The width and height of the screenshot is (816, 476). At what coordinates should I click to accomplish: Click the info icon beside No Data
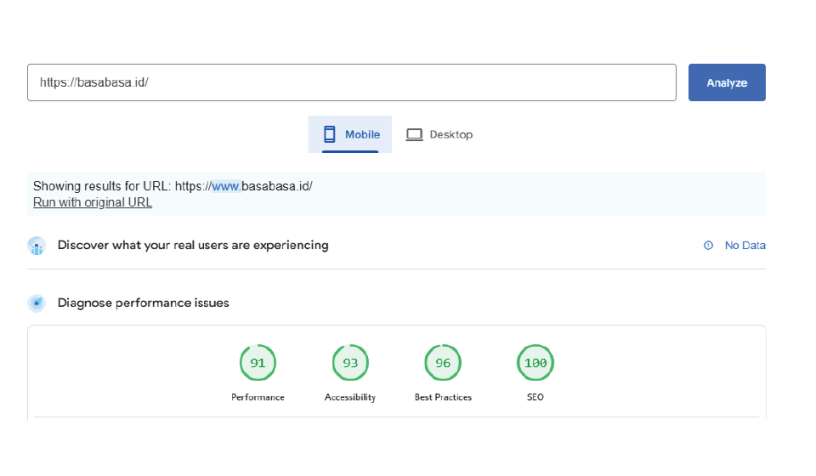[x=708, y=245]
